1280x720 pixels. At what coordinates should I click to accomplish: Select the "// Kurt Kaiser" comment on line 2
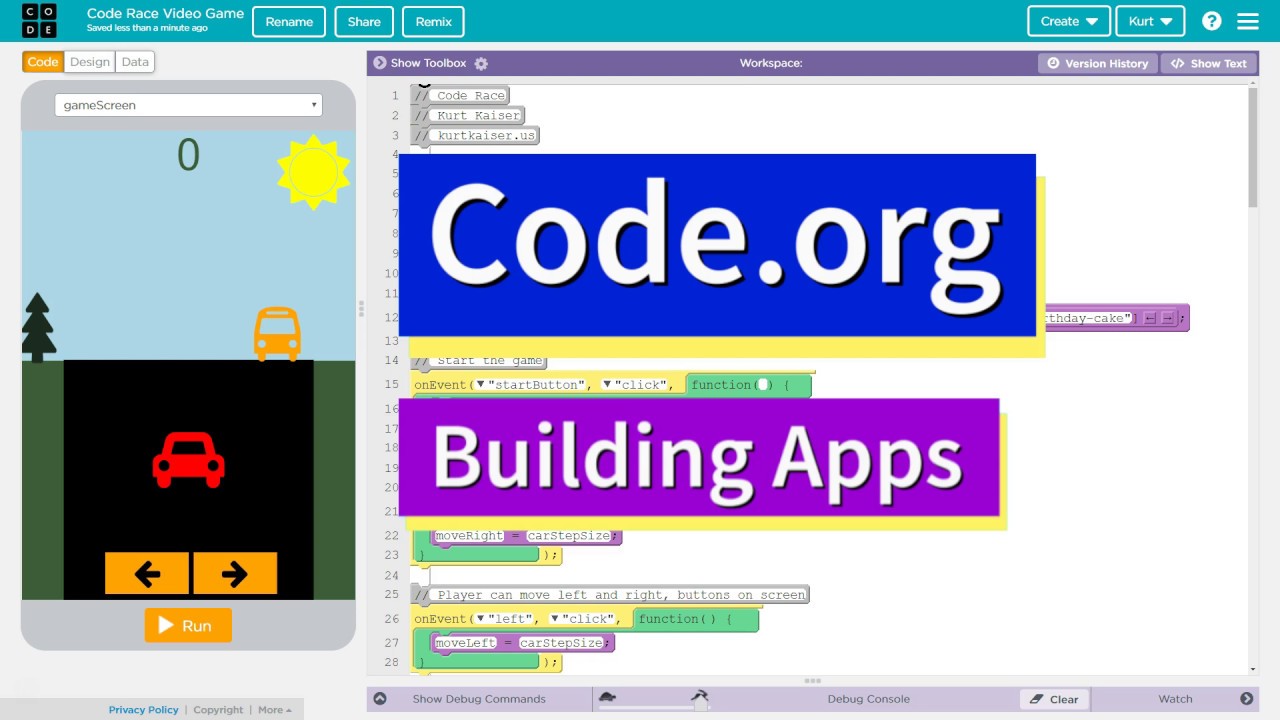pos(468,115)
